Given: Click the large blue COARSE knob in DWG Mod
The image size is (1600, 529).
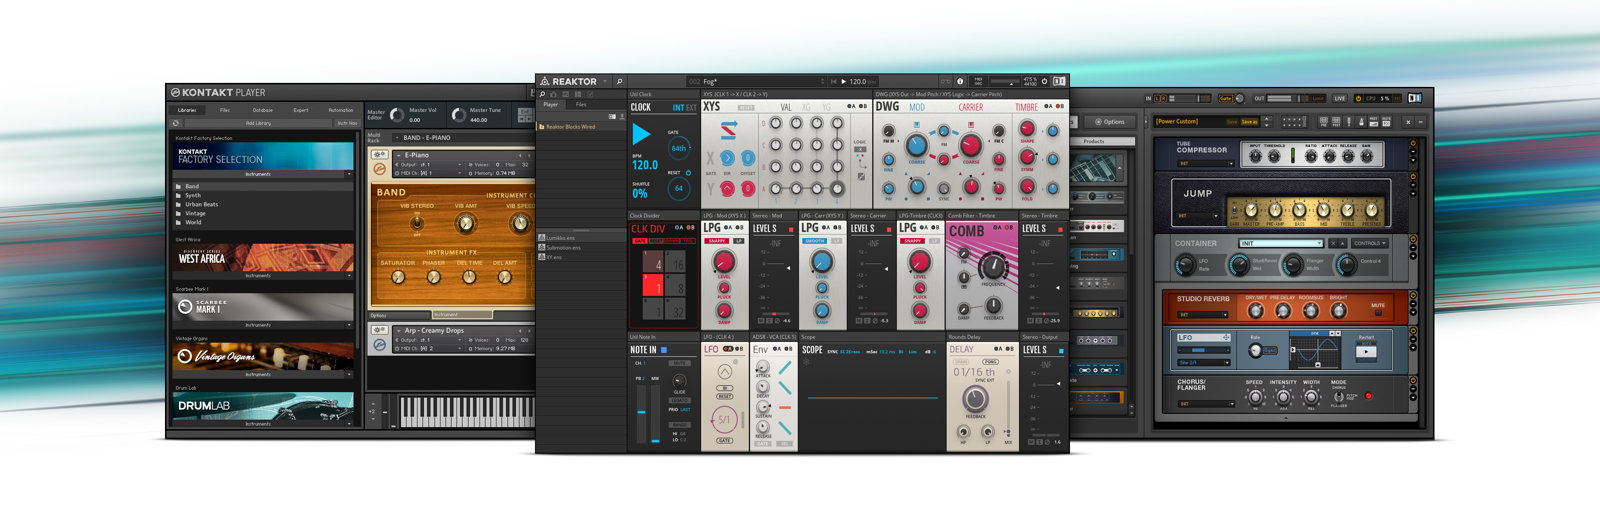Looking at the screenshot, I should (x=916, y=144).
